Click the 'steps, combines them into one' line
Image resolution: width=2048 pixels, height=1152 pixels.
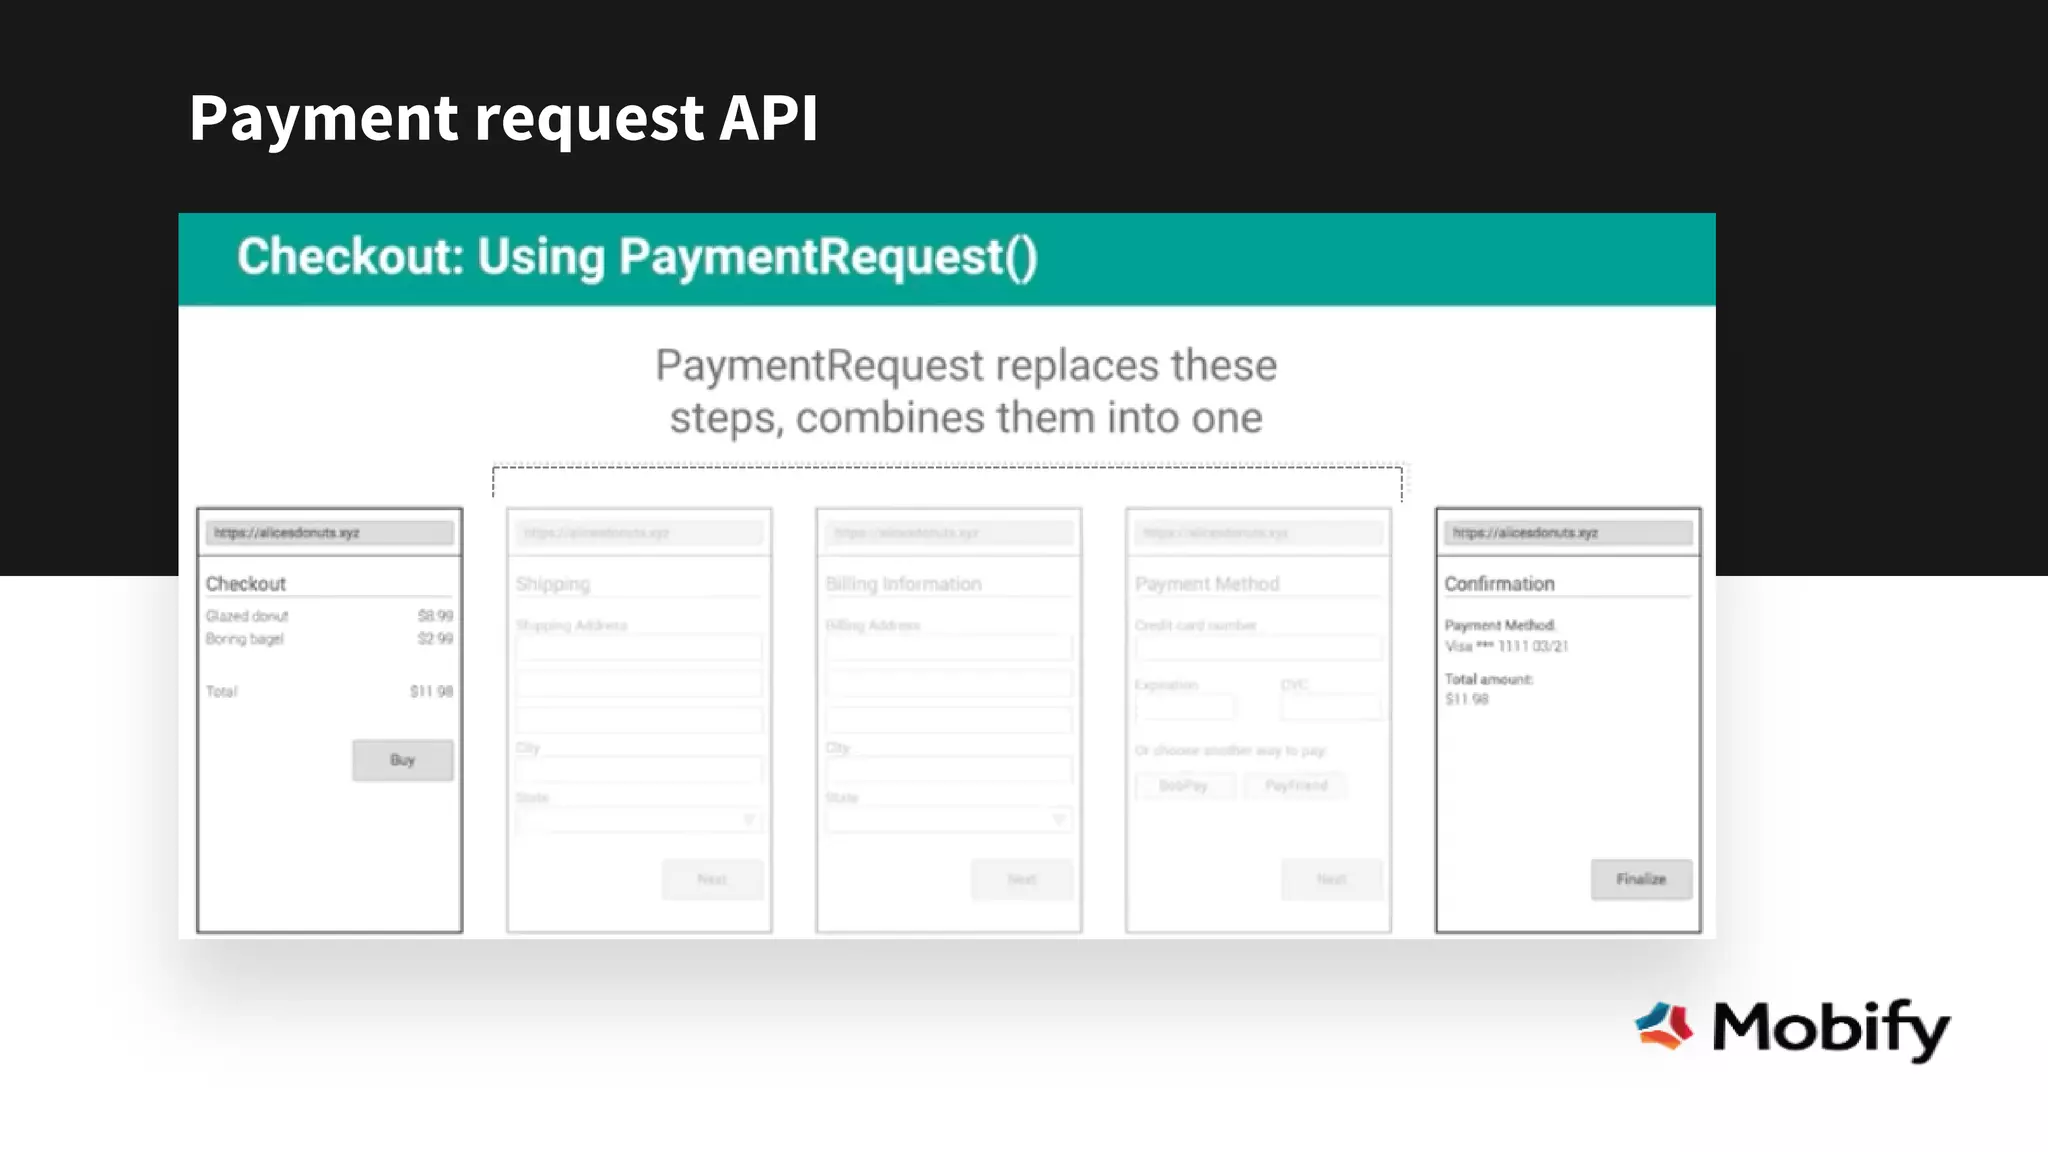coord(966,418)
